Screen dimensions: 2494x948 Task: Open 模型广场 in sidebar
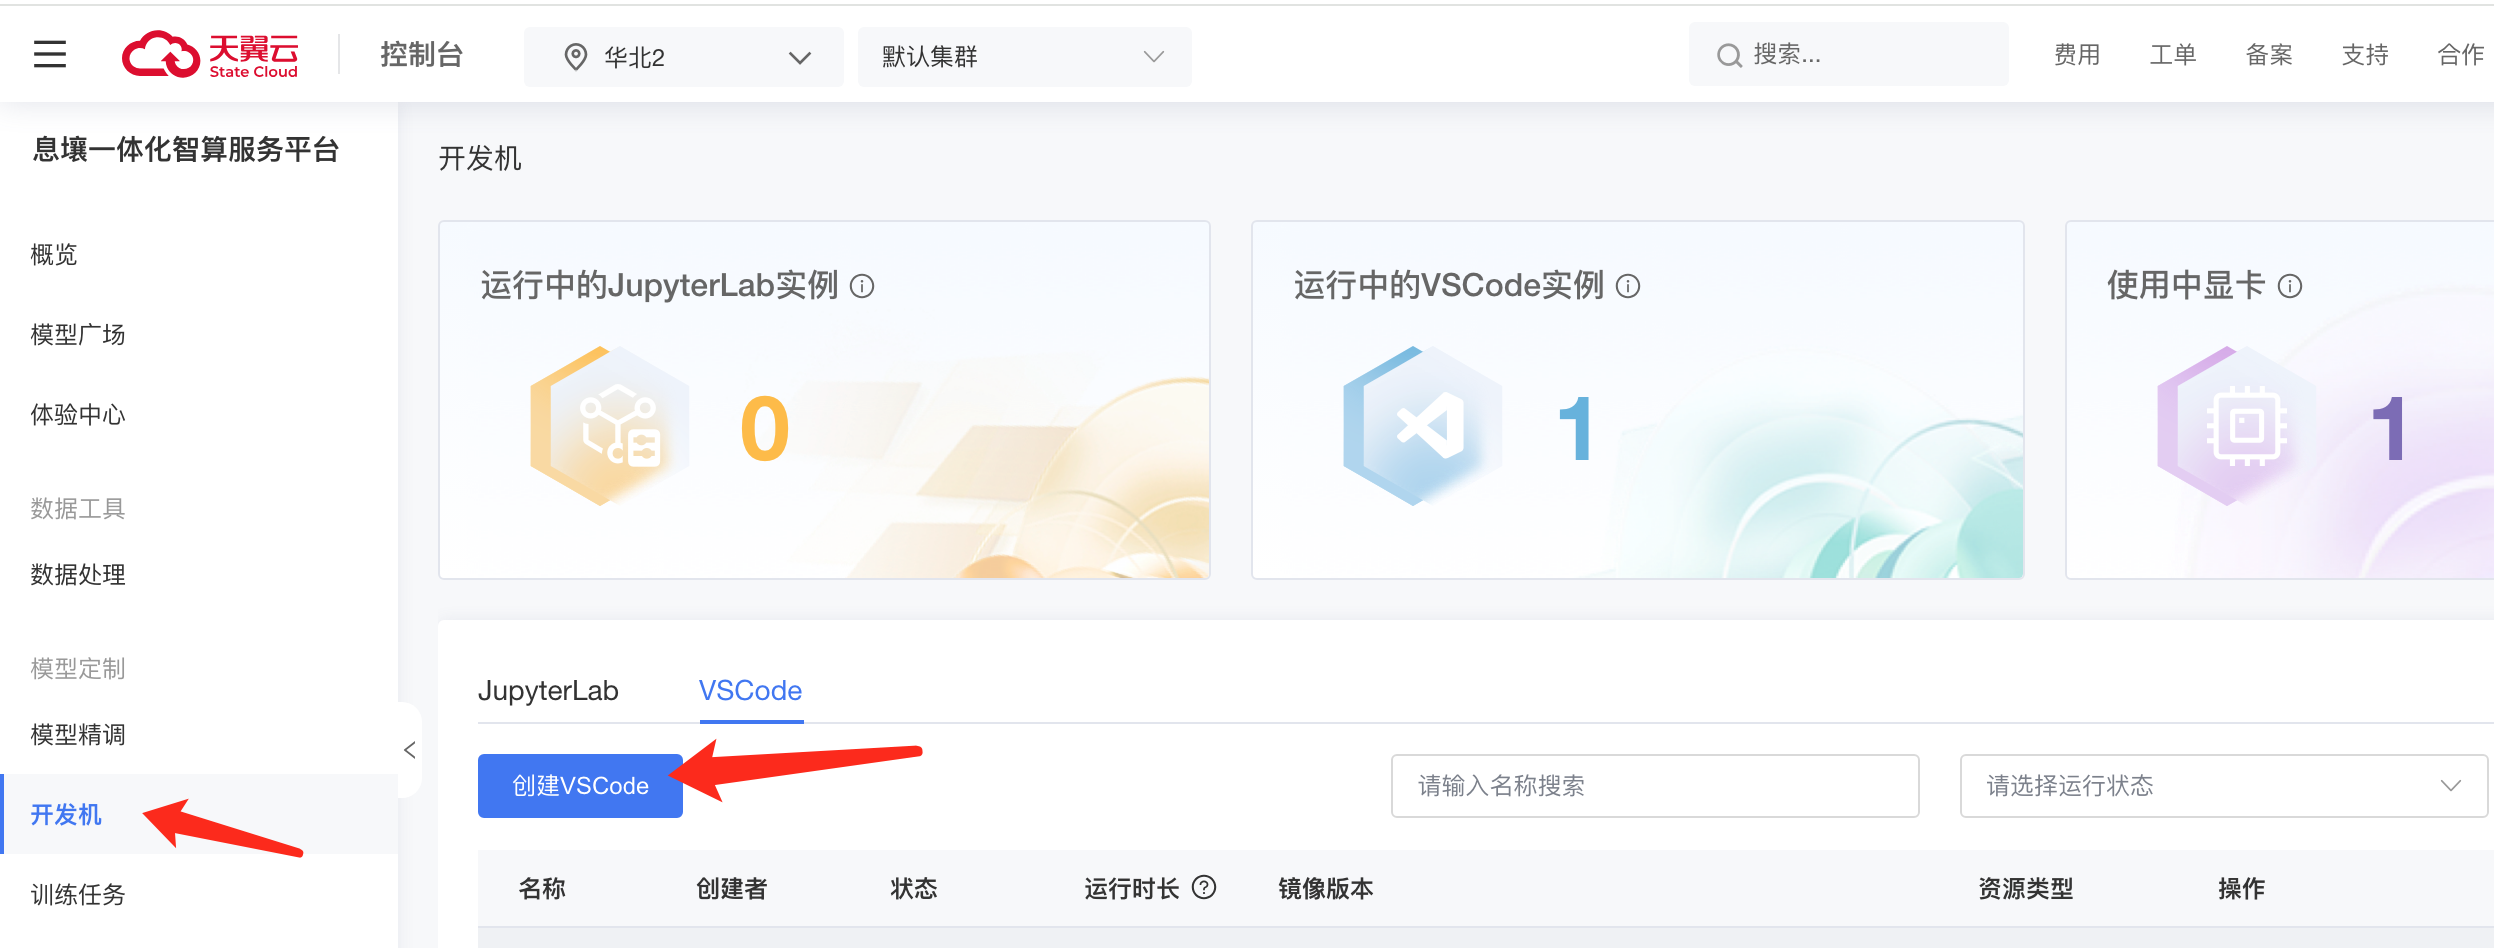tap(78, 335)
